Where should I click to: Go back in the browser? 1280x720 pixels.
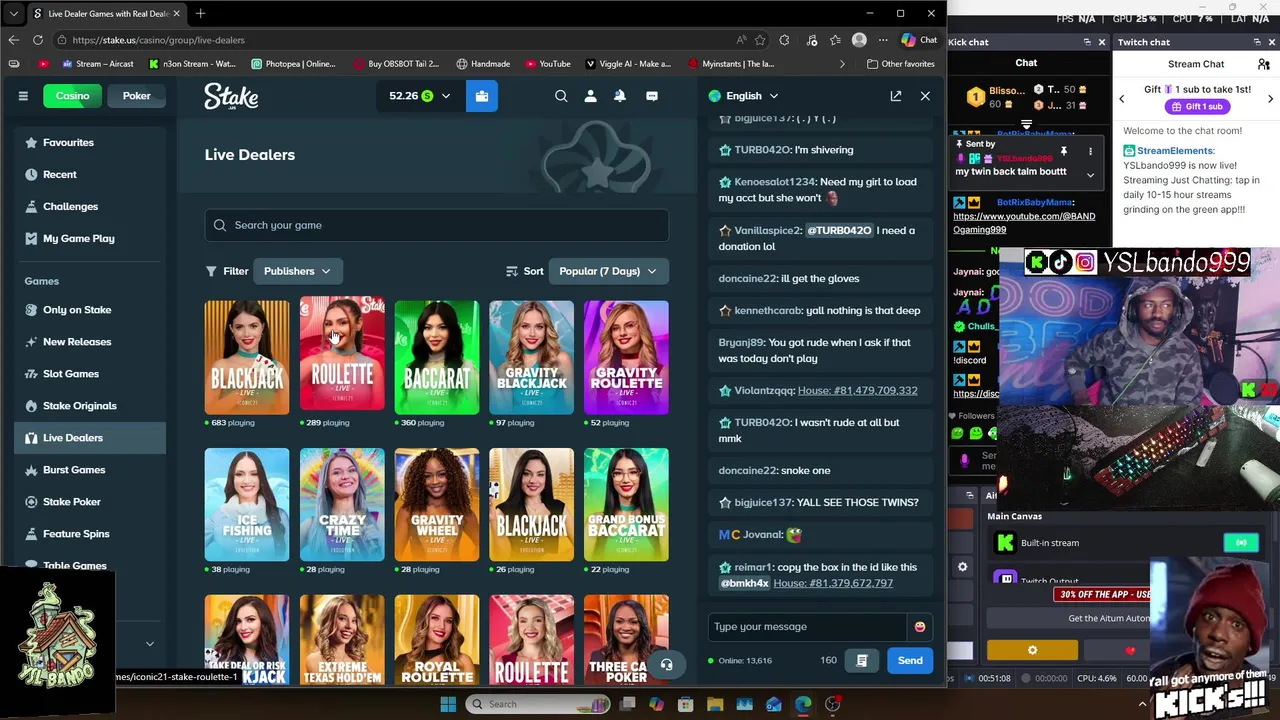coord(13,40)
